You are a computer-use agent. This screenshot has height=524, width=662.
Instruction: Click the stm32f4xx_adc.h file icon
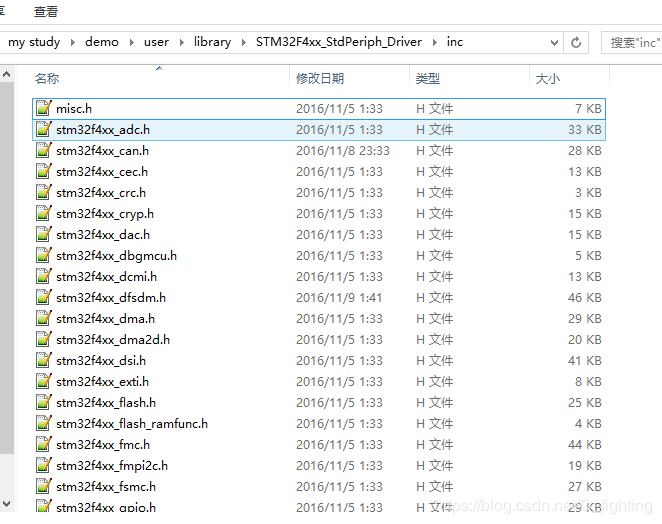[43, 130]
